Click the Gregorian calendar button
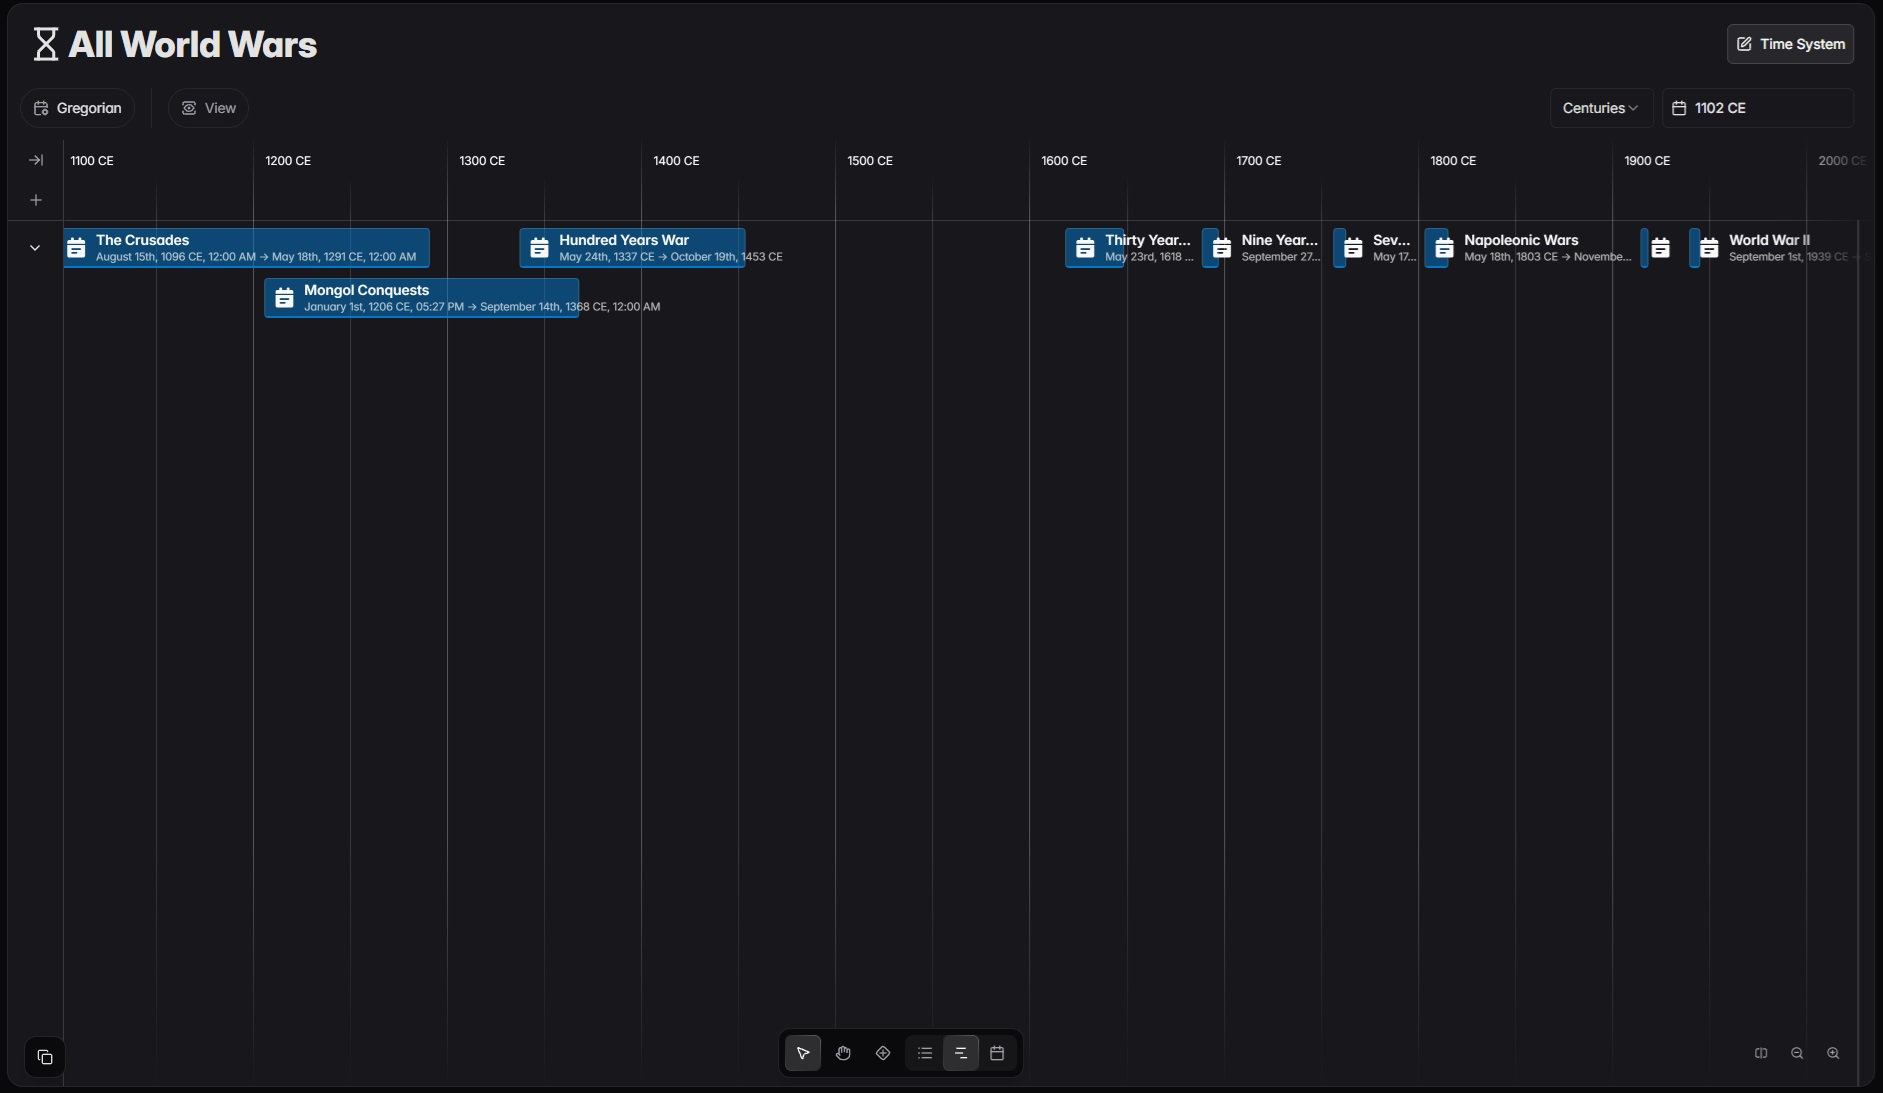This screenshot has height=1093, width=1883. [x=78, y=108]
